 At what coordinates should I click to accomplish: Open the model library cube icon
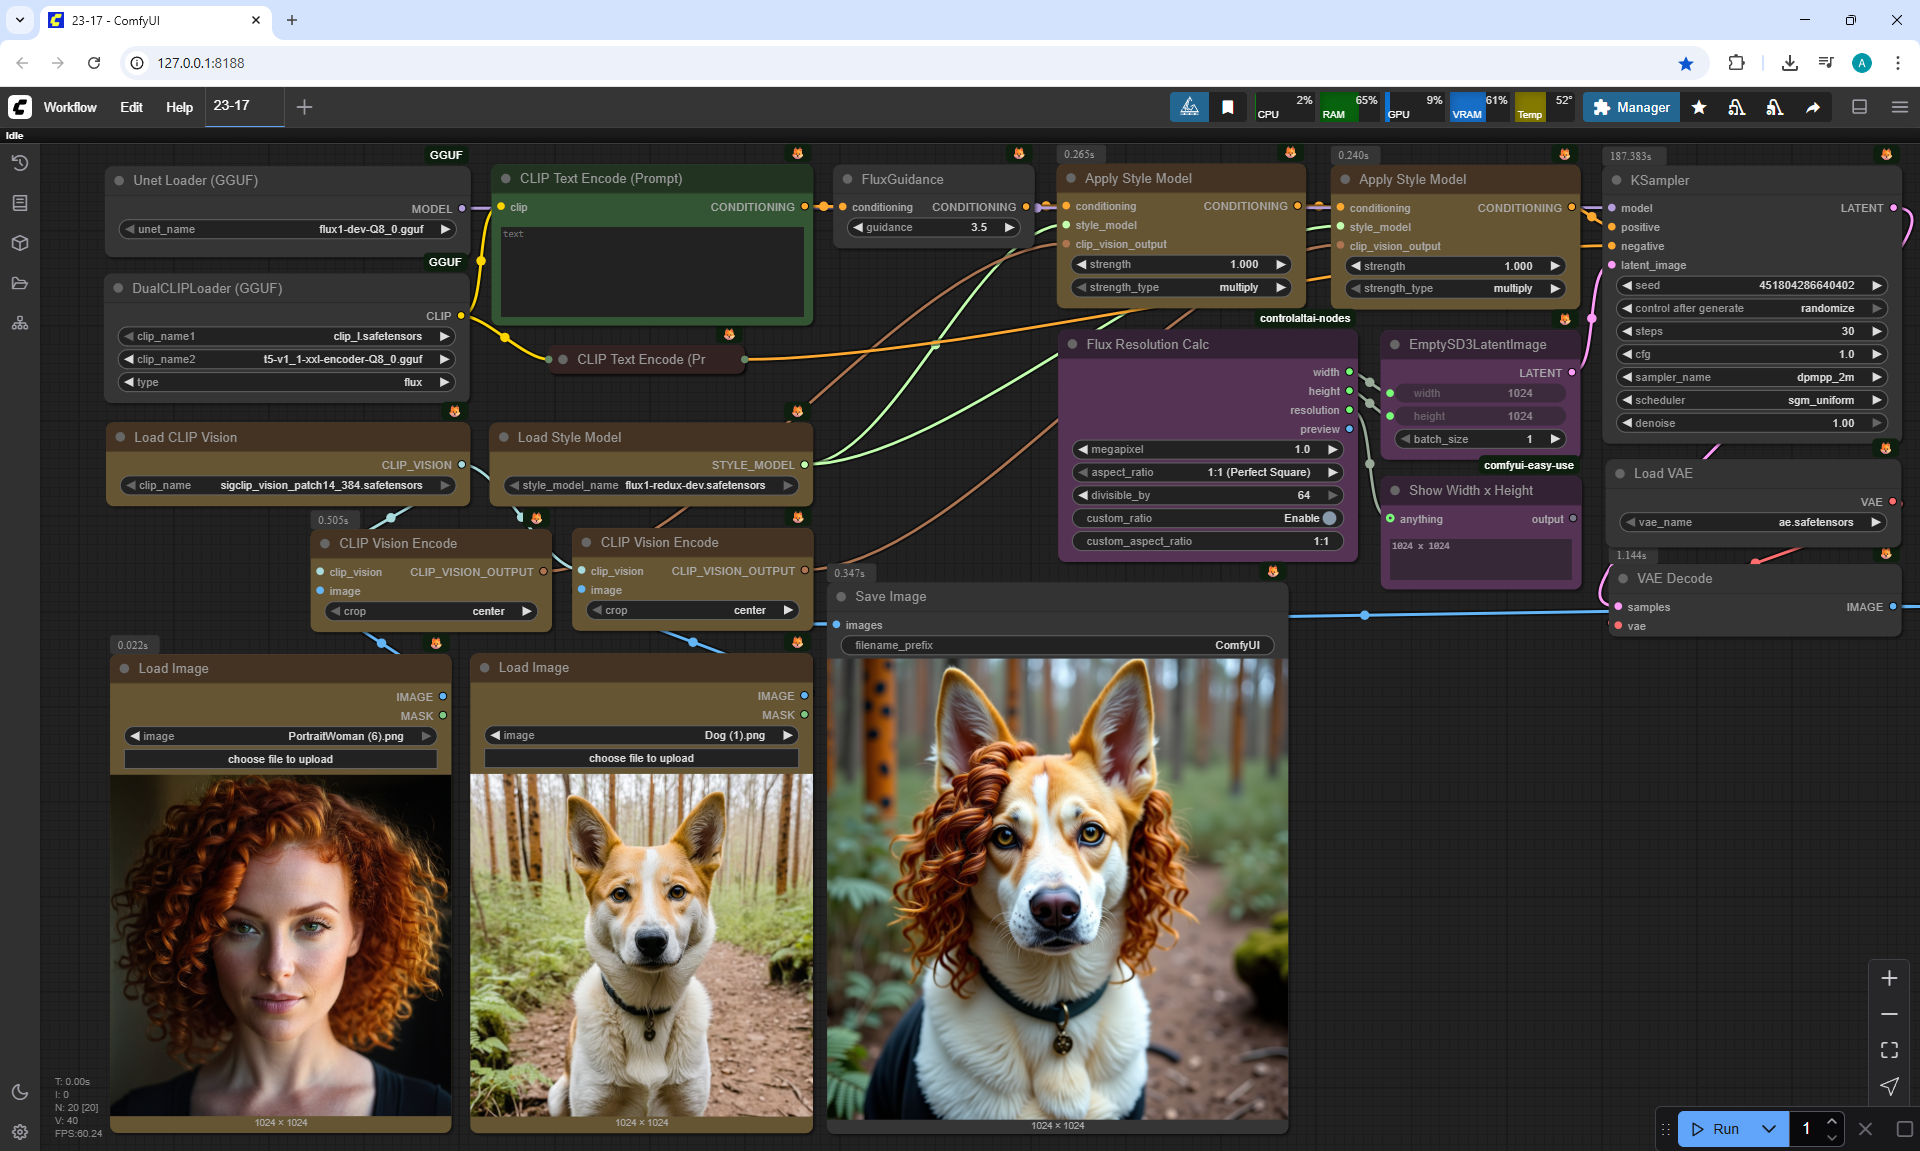[20, 243]
